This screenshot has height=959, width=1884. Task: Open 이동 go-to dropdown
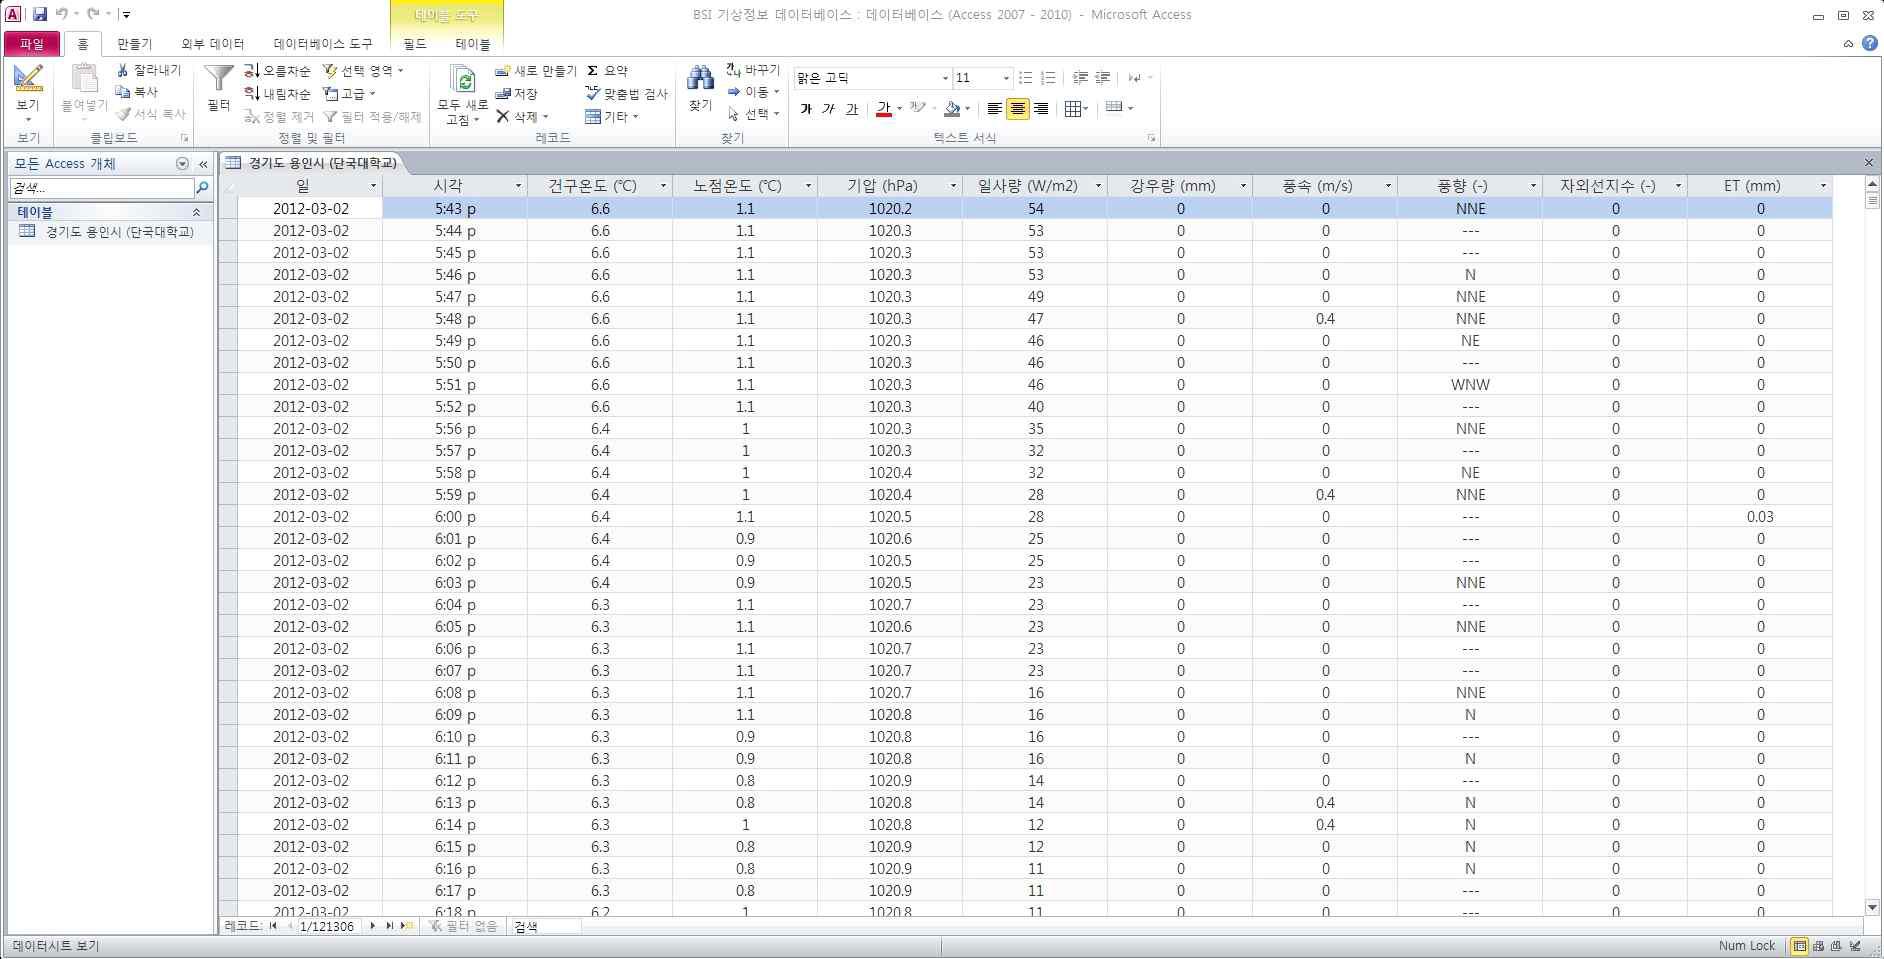(753, 92)
